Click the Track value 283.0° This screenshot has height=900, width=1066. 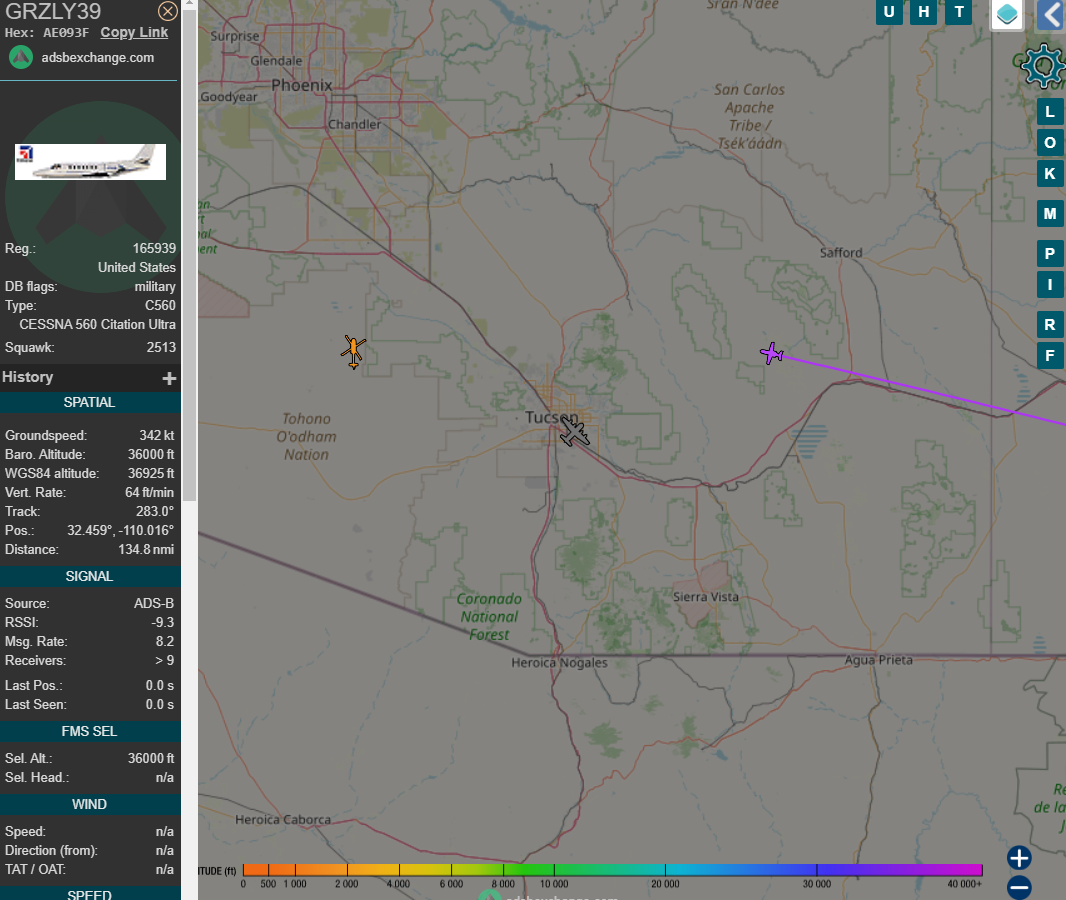[155, 511]
